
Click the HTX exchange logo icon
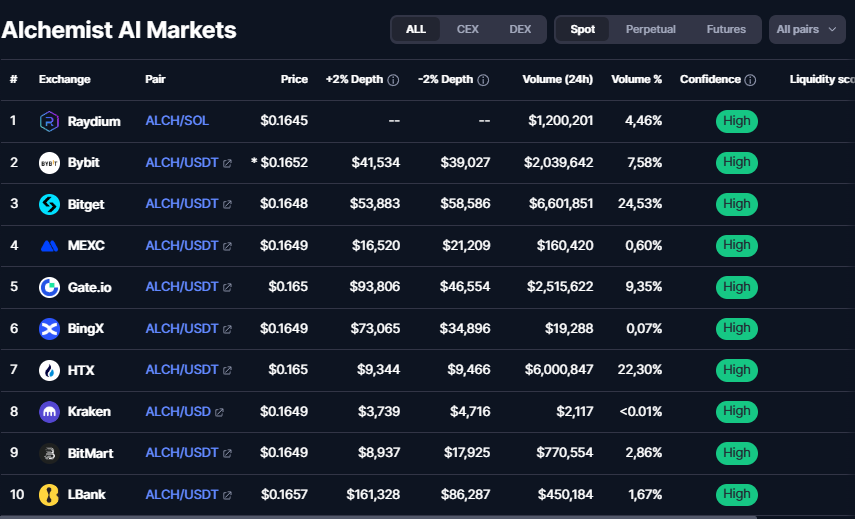(49, 370)
